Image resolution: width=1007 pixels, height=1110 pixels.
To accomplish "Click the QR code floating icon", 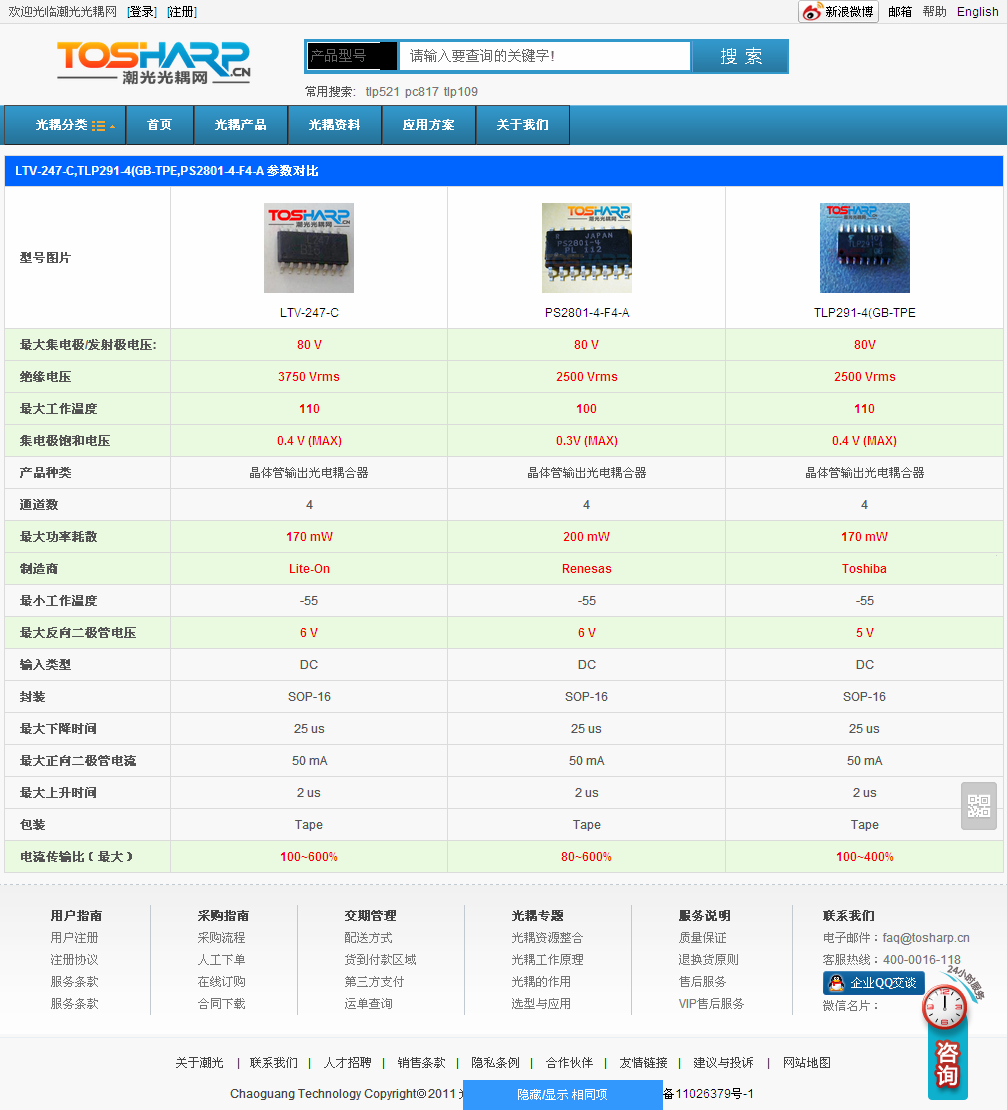I will [x=979, y=806].
